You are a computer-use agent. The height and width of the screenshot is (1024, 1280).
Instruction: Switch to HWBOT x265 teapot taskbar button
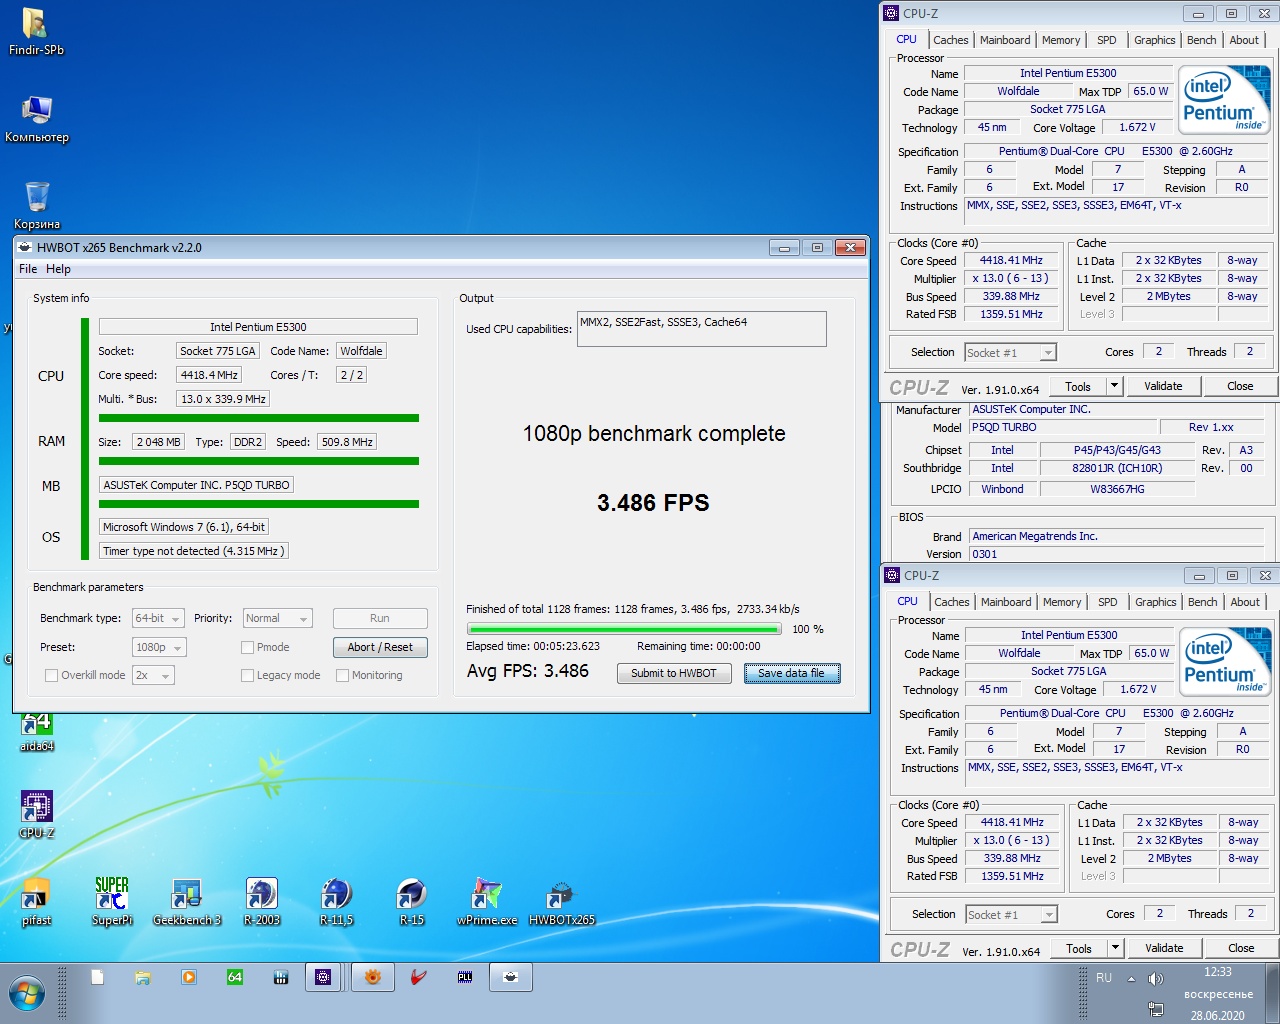click(x=510, y=977)
